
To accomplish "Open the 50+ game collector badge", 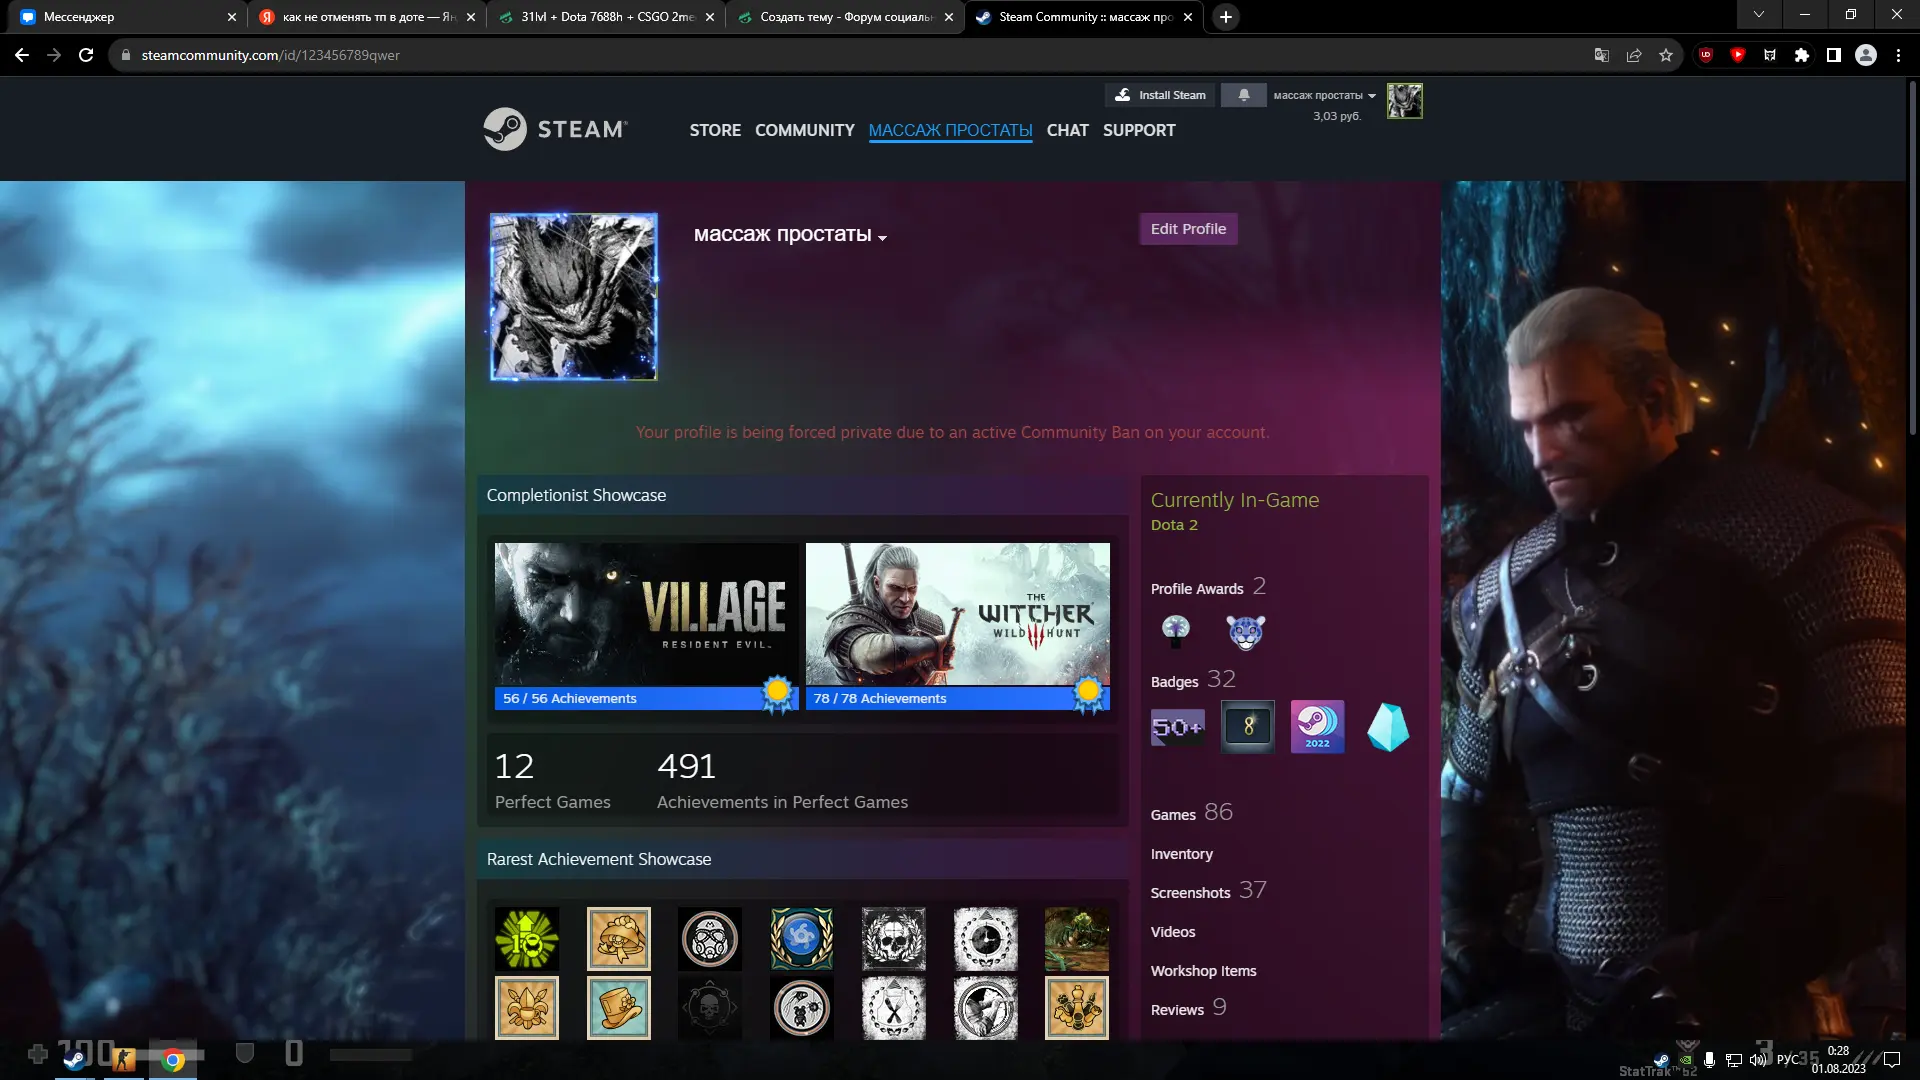I will point(1177,727).
